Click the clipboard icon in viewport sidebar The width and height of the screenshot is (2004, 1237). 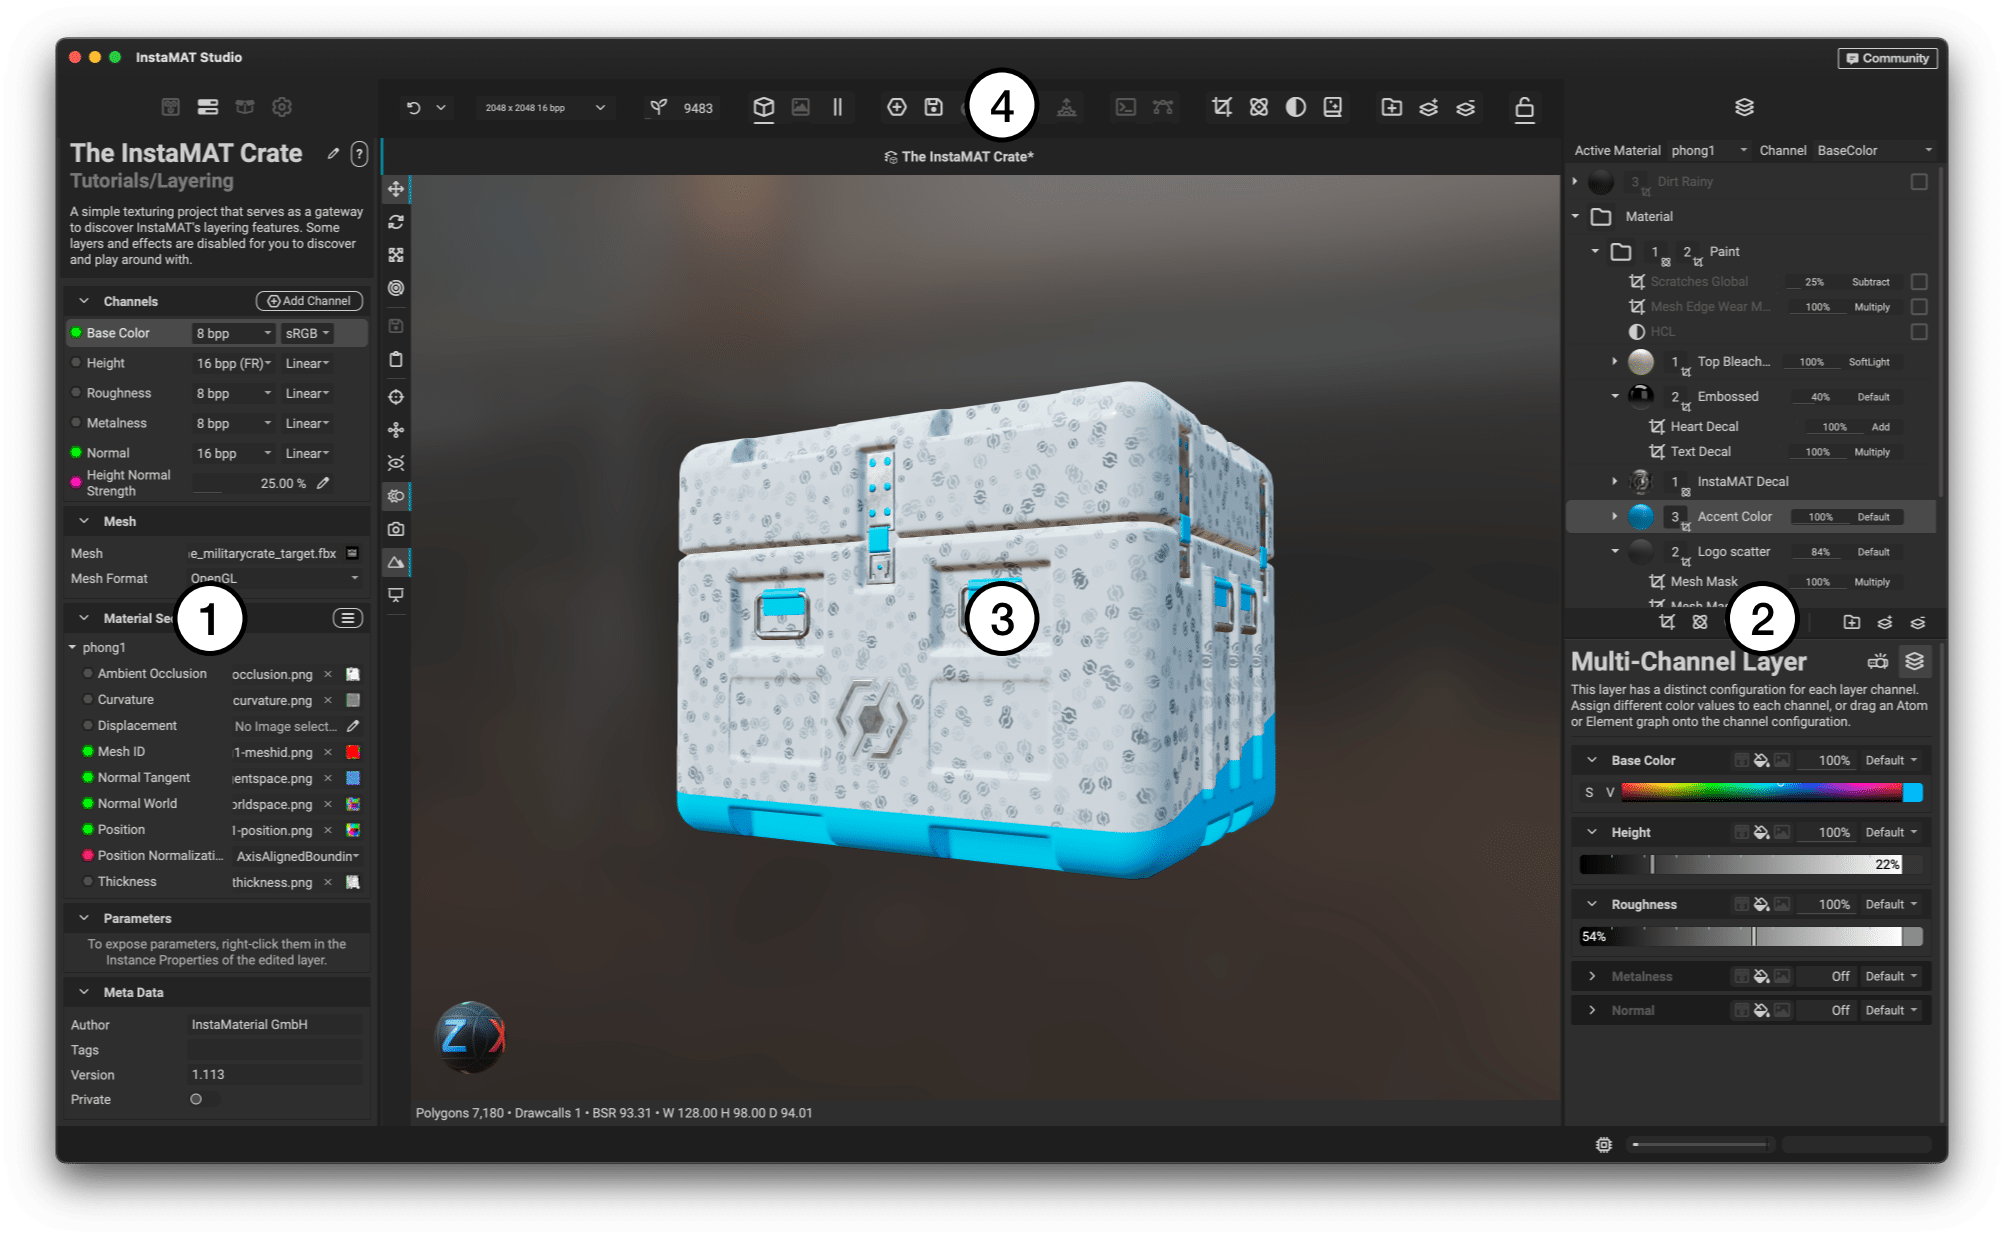pos(396,359)
